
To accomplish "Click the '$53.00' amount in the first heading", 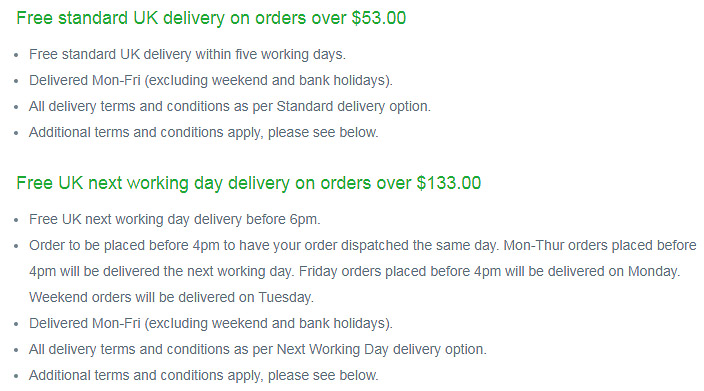I will coord(379,18).
